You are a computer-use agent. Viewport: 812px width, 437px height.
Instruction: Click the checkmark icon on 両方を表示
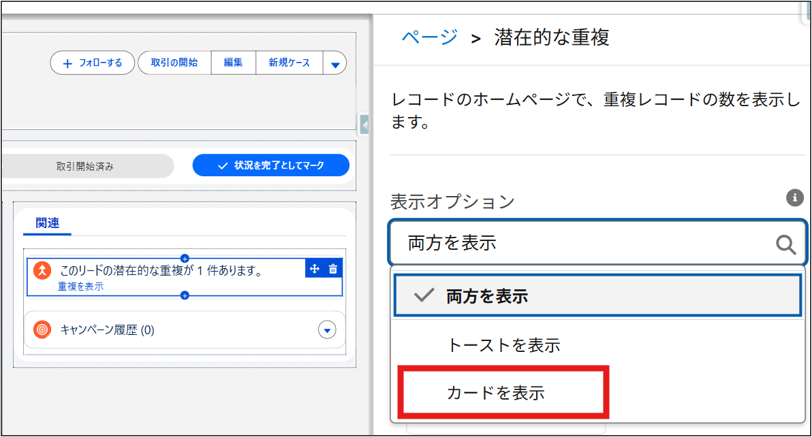tap(424, 296)
